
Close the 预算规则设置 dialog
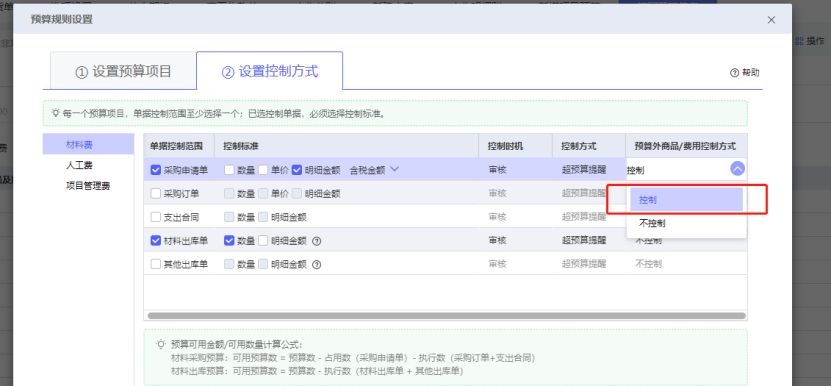[x=771, y=20]
